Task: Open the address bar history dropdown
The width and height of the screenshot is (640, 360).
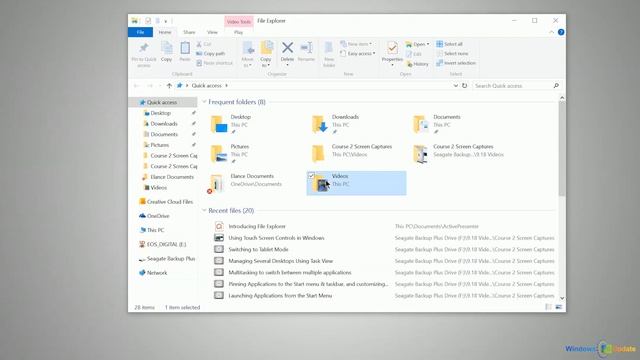Action: [x=456, y=86]
